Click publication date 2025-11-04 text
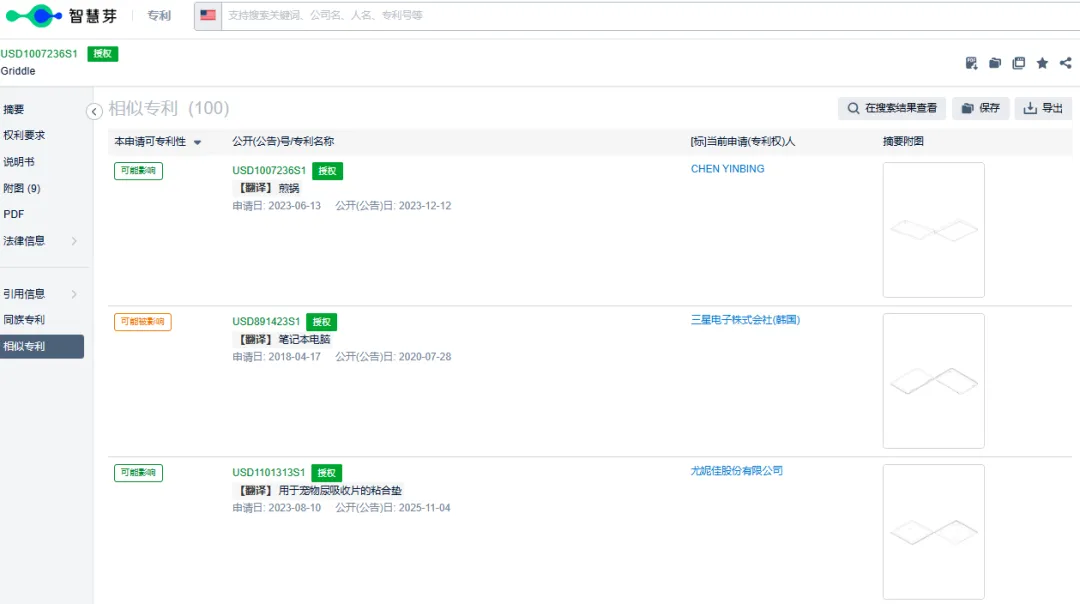This screenshot has width=1080, height=604. click(424, 508)
